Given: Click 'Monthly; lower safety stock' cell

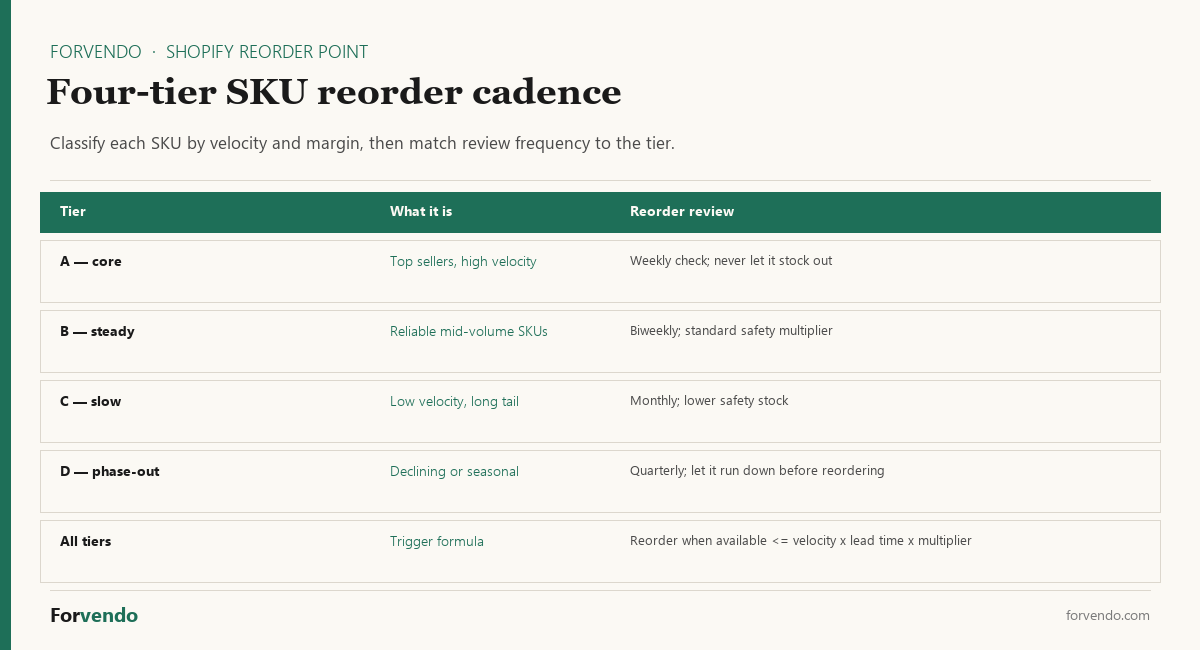Looking at the screenshot, I should [x=709, y=401].
